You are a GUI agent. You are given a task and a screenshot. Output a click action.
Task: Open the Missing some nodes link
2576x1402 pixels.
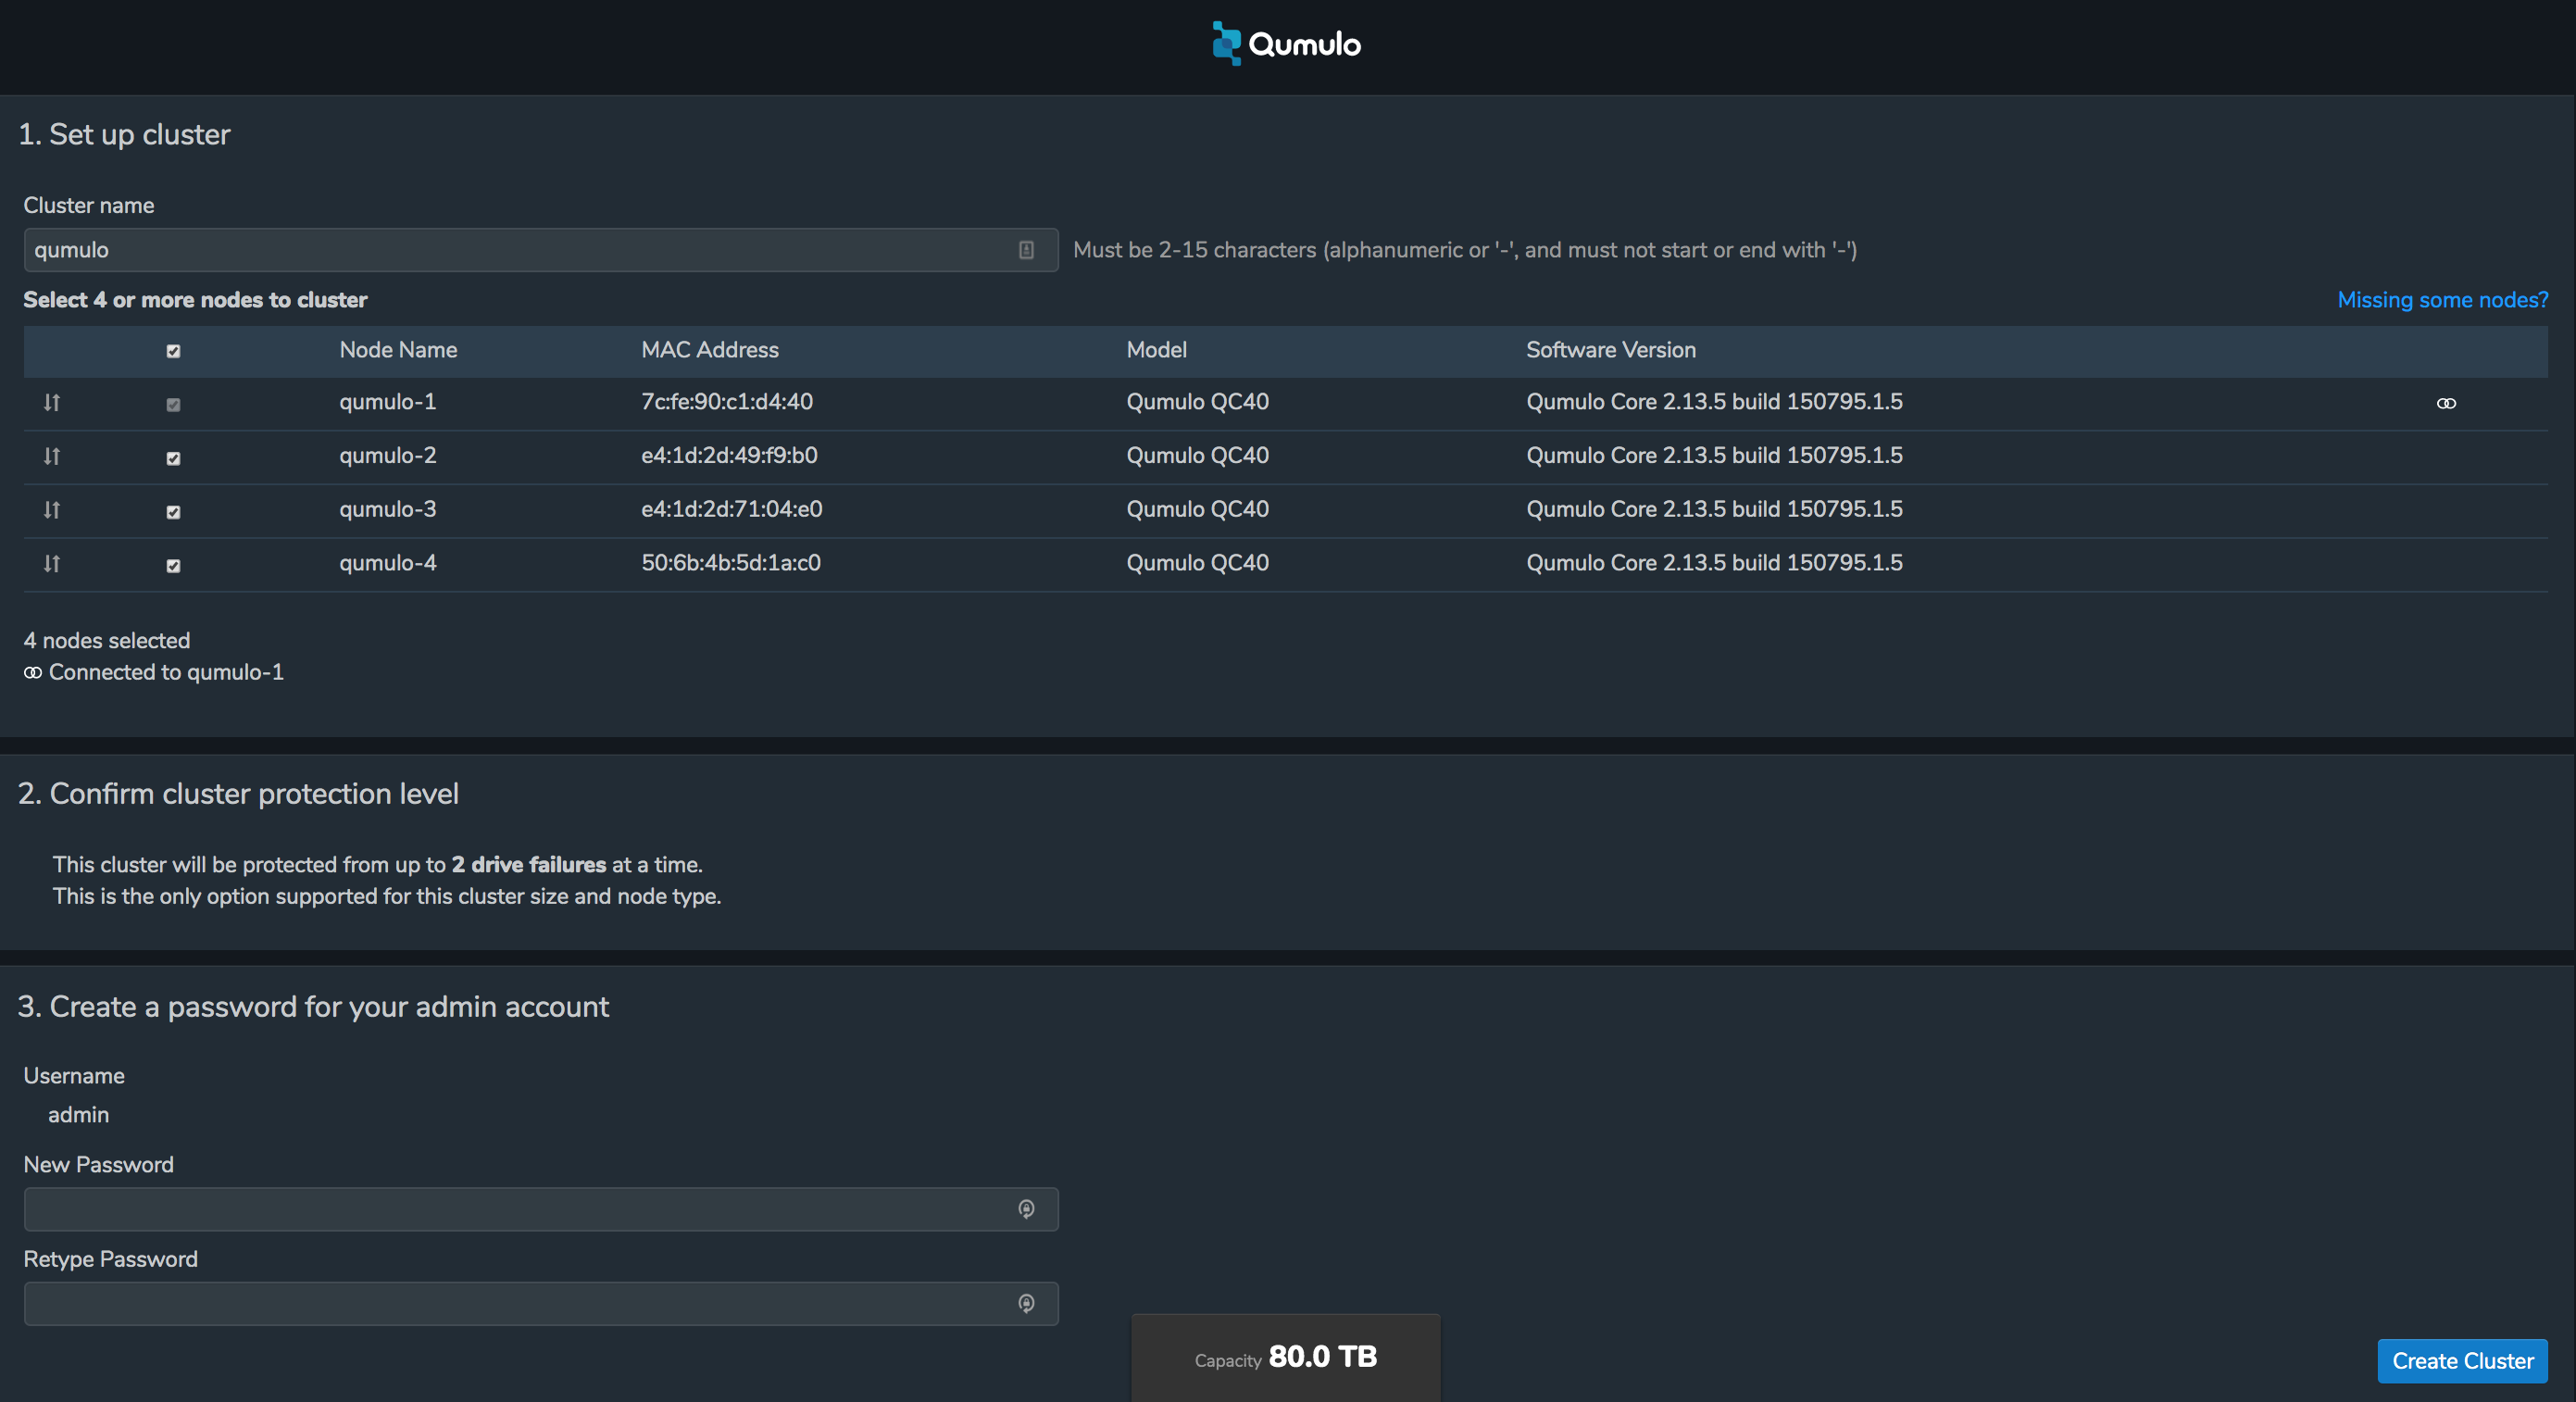(2442, 299)
